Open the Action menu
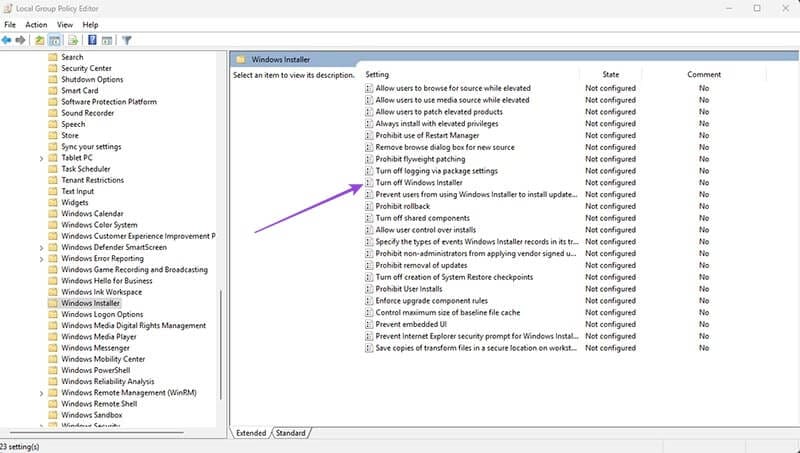 (36, 24)
